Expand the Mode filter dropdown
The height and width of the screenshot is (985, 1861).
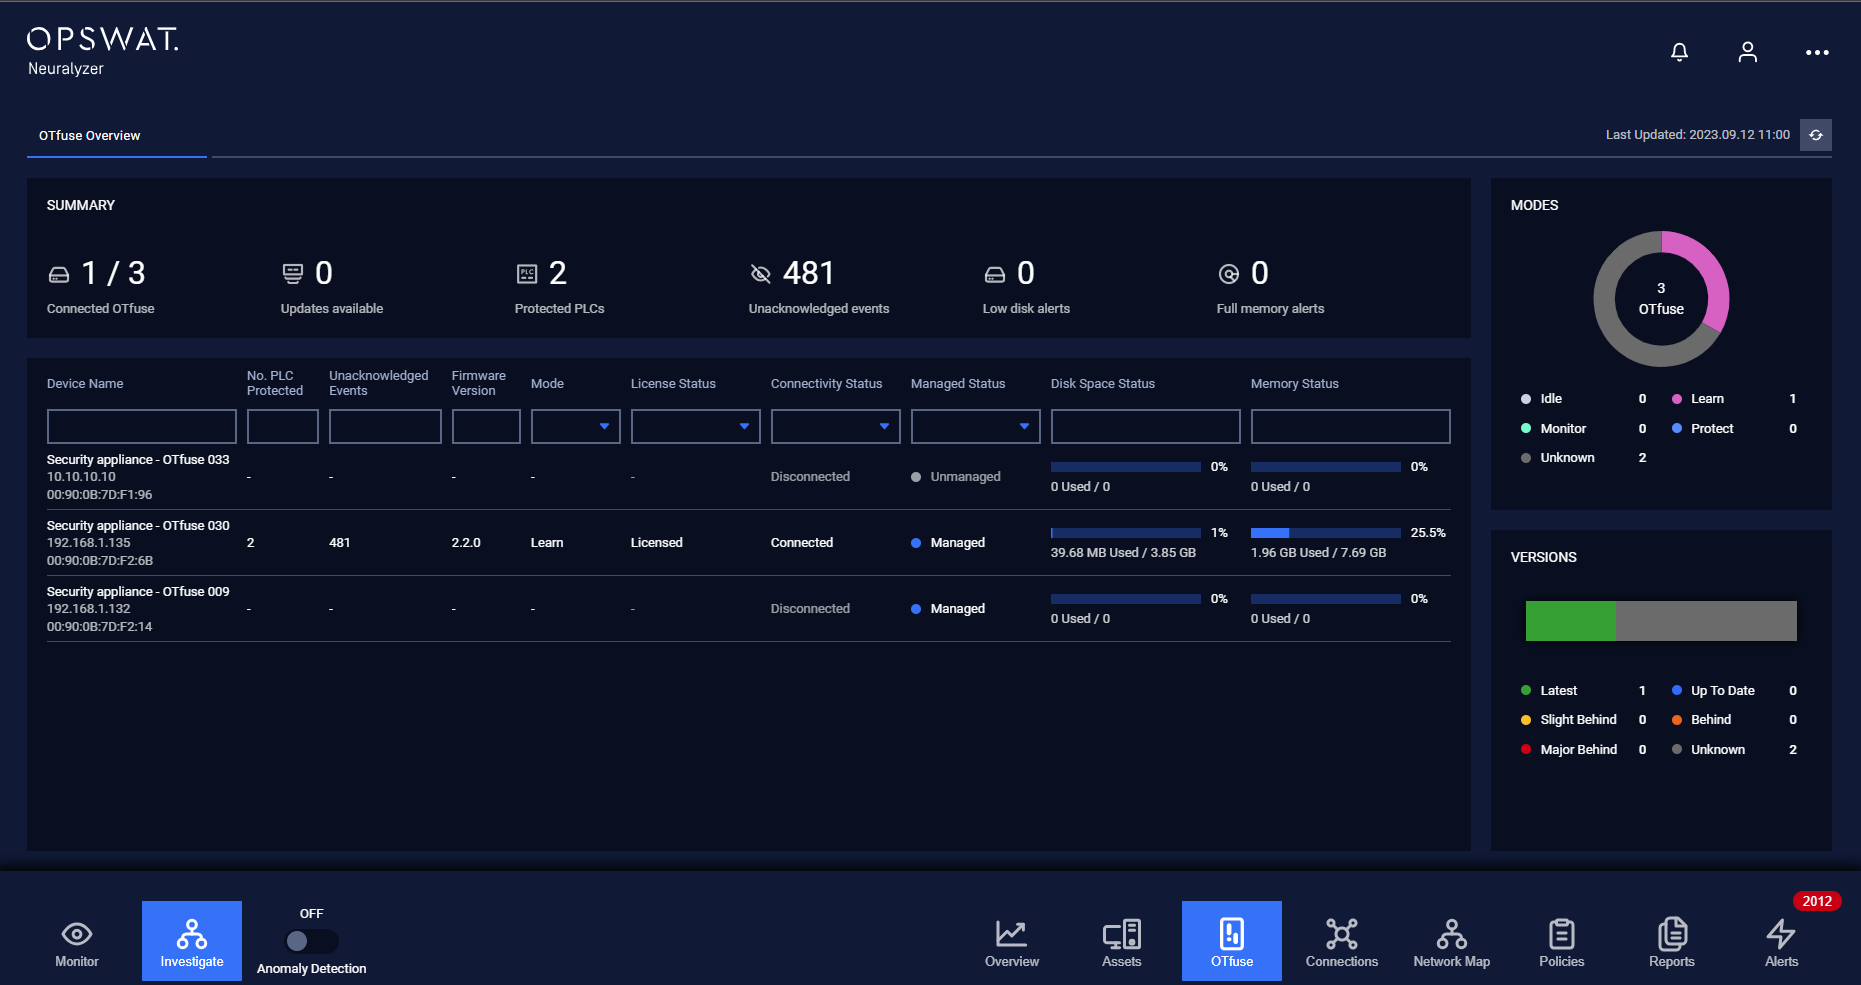point(576,426)
